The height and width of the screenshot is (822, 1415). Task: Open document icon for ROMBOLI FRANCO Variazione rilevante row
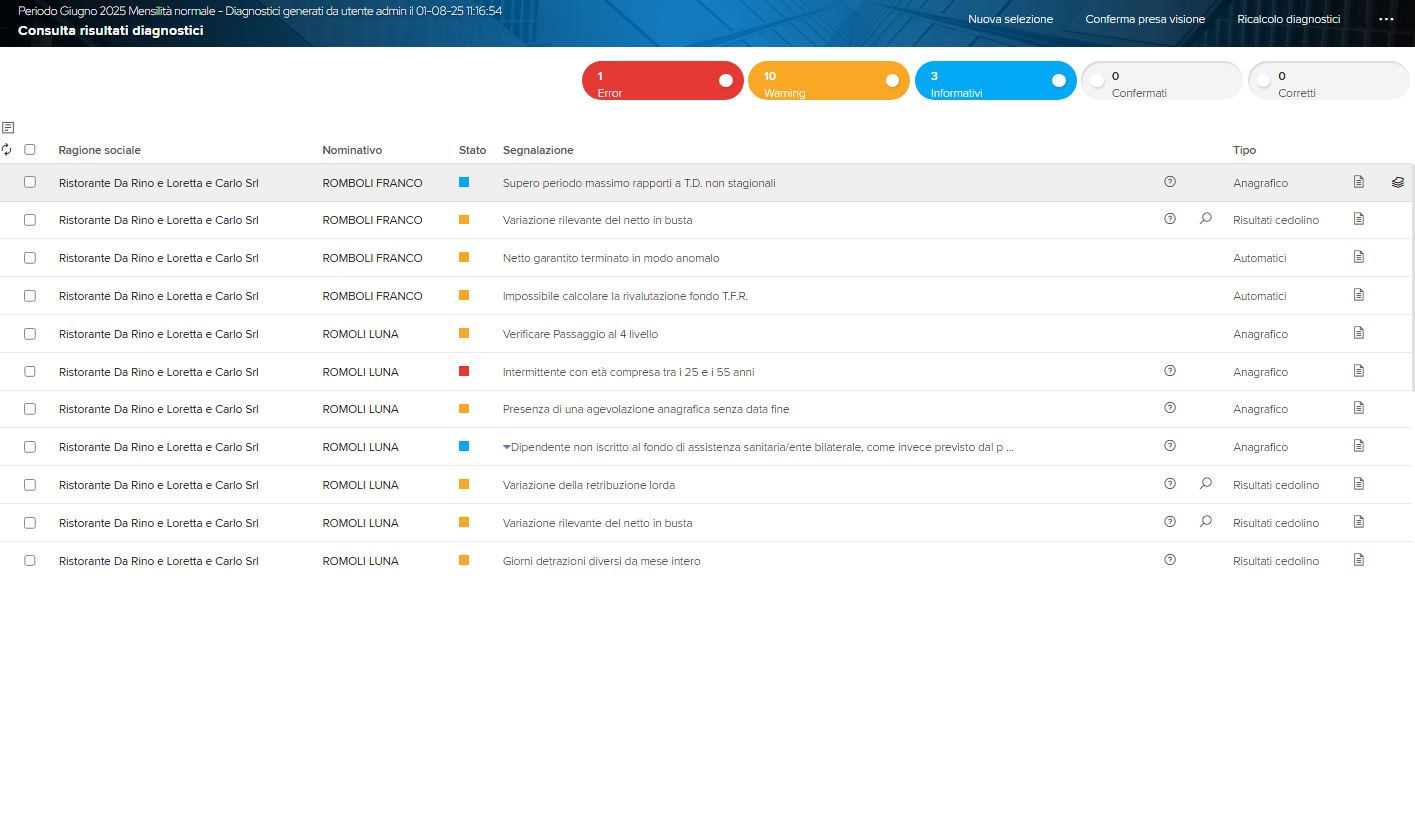click(1358, 218)
